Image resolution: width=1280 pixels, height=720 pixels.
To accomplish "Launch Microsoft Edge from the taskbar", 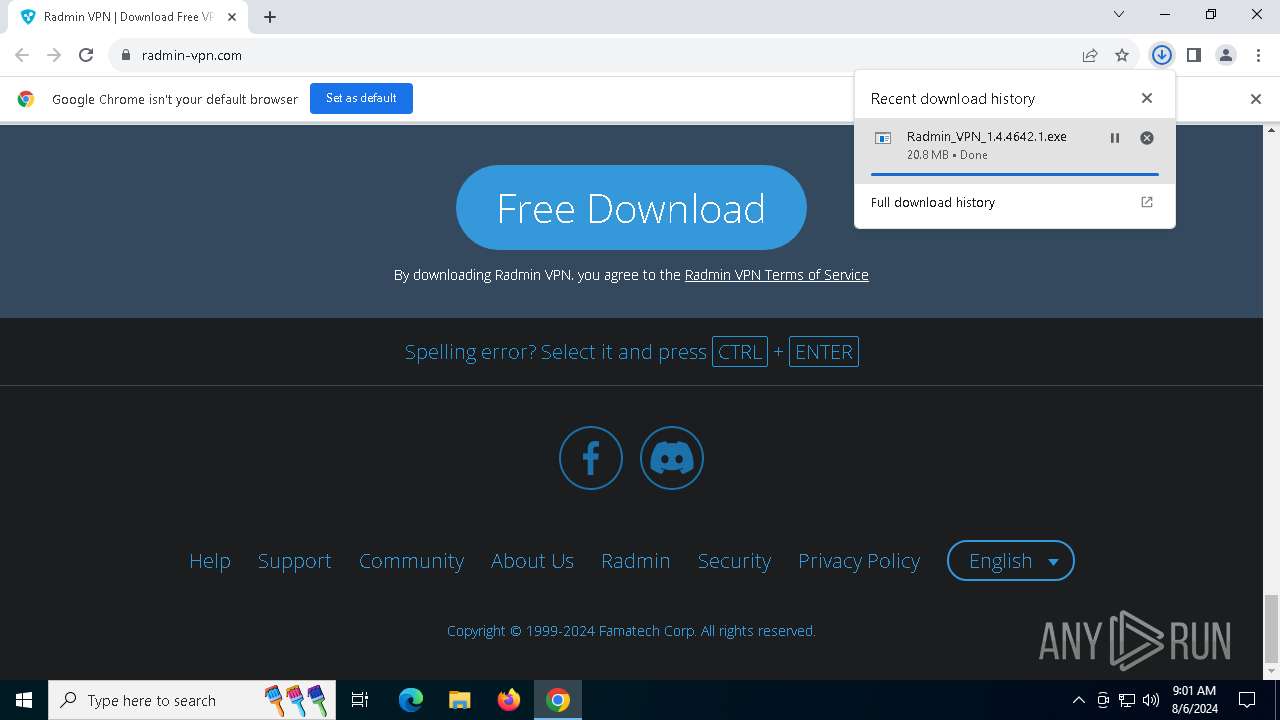I will [411, 700].
